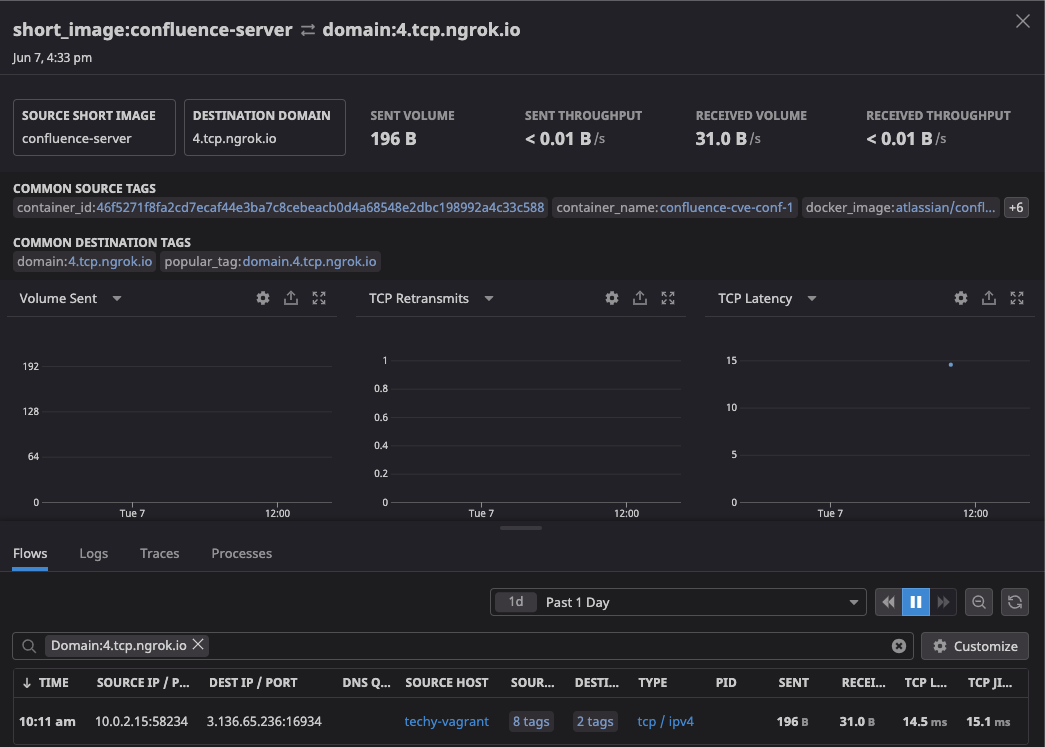This screenshot has height=747, width=1045.
Task: Skip backward in the flow timeline
Action: click(x=888, y=602)
